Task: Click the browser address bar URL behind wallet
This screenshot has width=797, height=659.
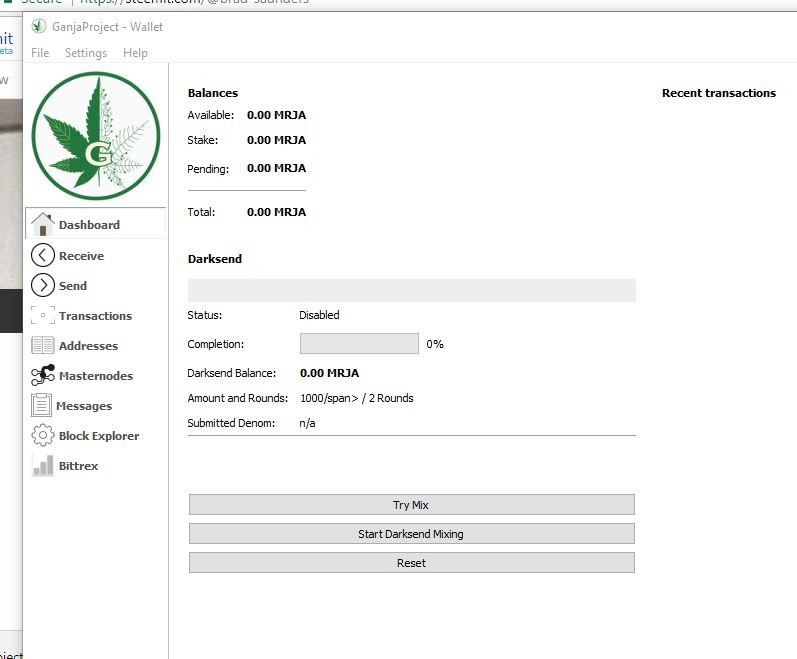Action: pos(194,2)
